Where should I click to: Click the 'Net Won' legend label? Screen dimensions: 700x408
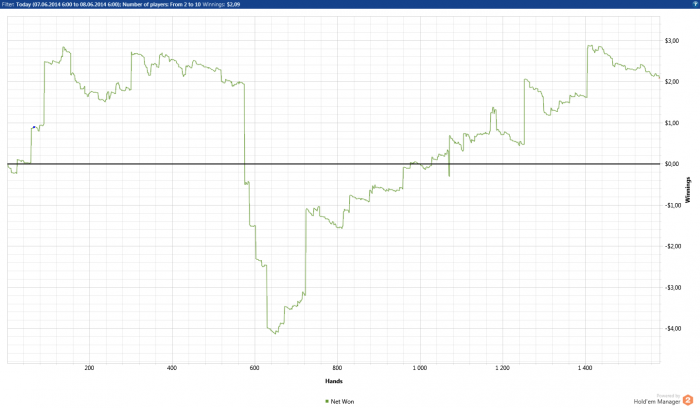tap(342, 402)
